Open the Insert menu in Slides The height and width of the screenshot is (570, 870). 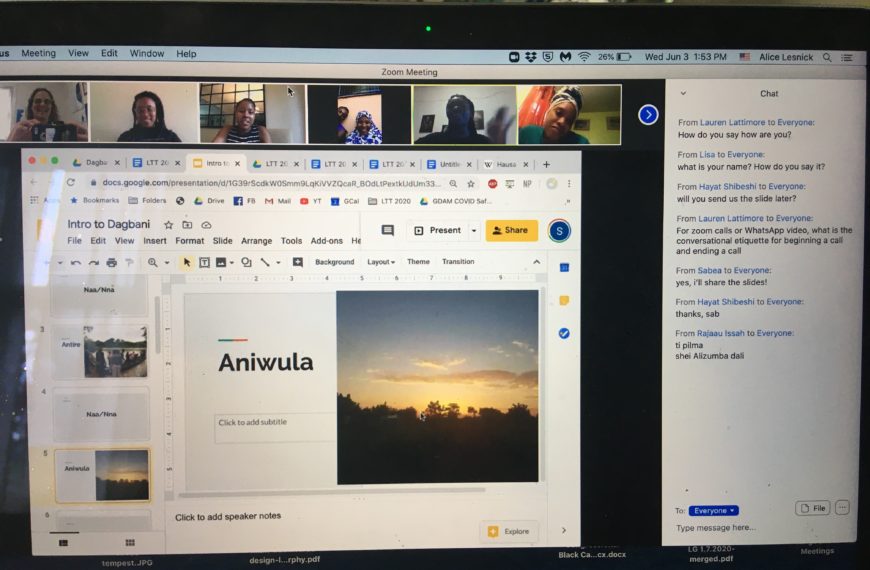pos(155,241)
